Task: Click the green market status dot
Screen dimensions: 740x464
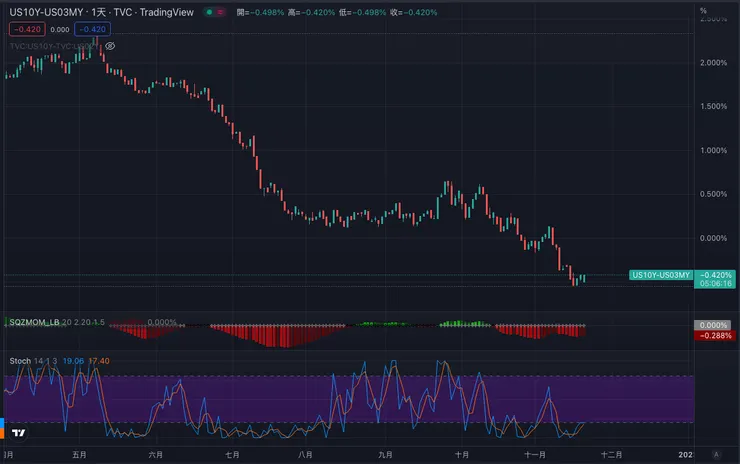Action: (209, 12)
